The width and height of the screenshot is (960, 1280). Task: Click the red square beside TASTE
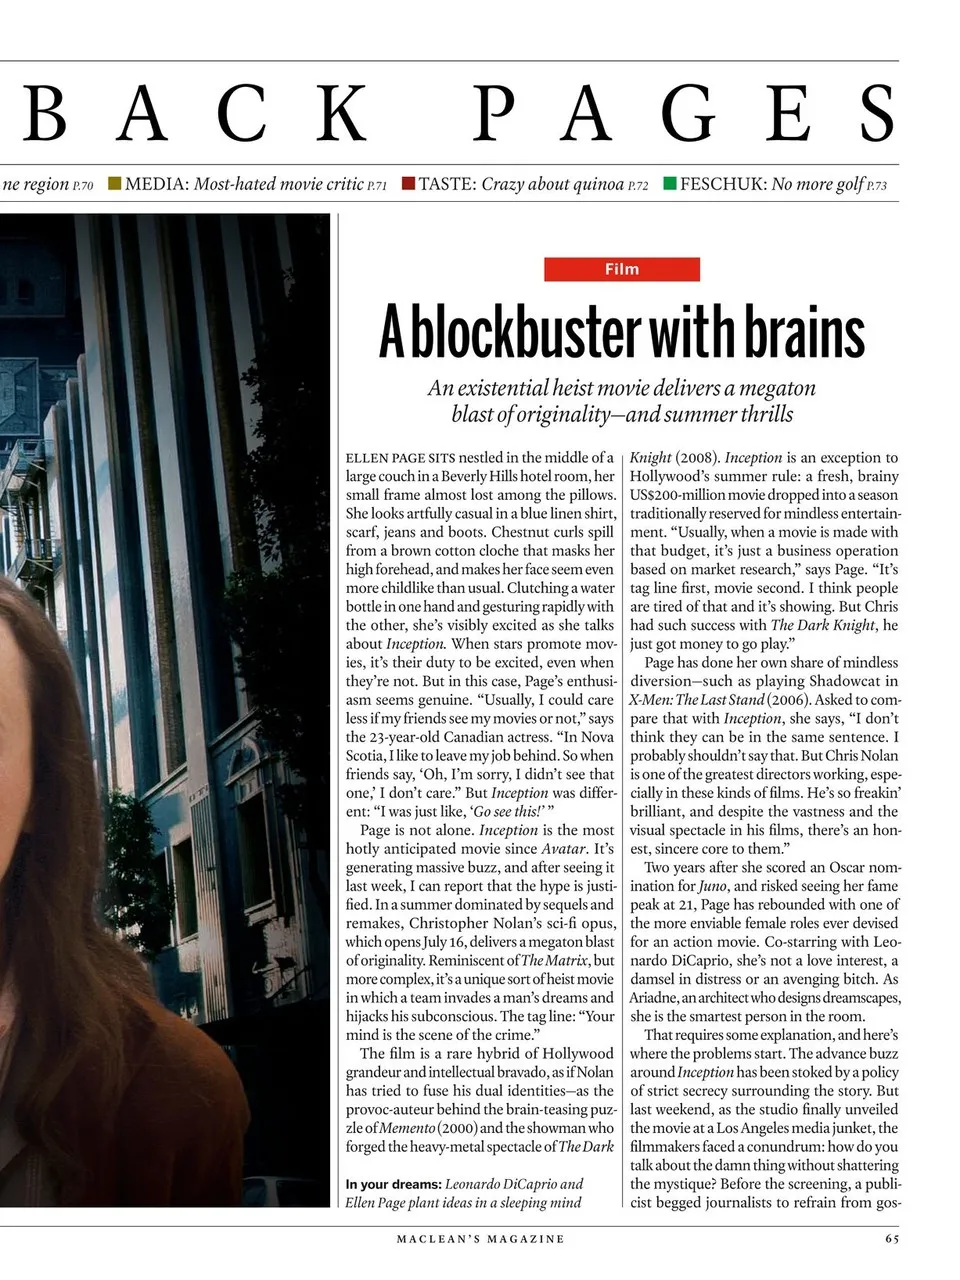[408, 184]
